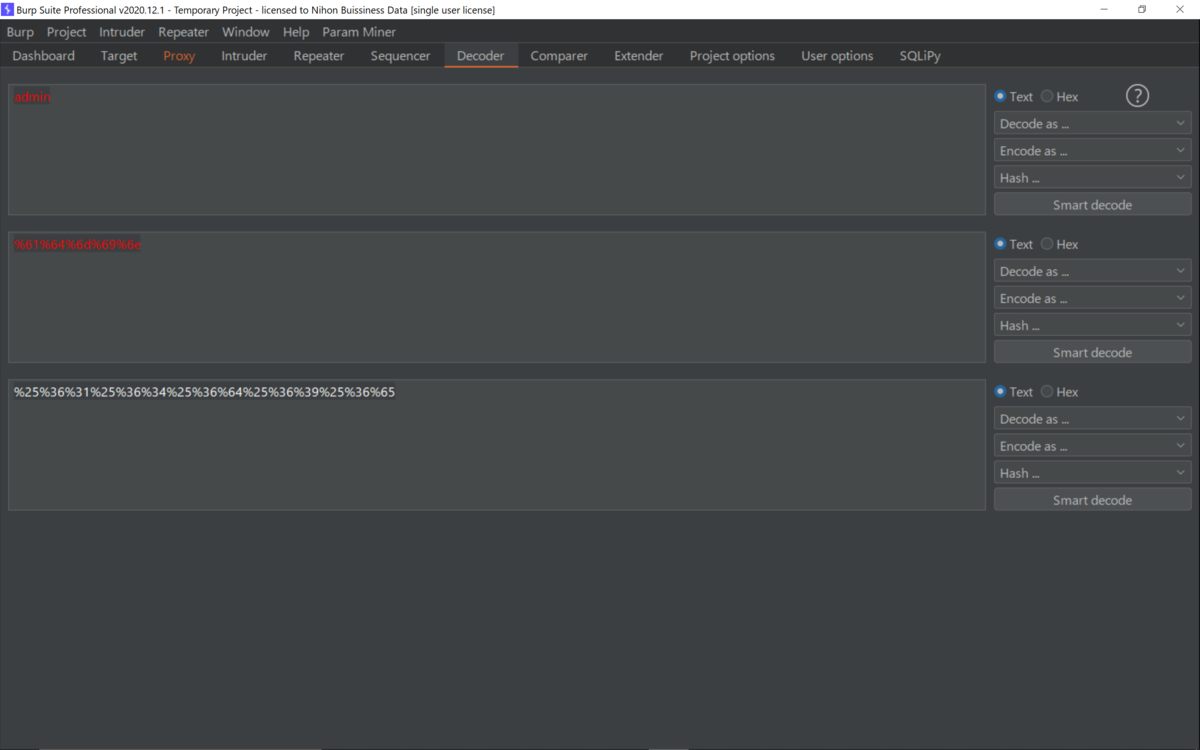Switch to the Project options tab
This screenshot has height=750, width=1200.
coord(732,56)
